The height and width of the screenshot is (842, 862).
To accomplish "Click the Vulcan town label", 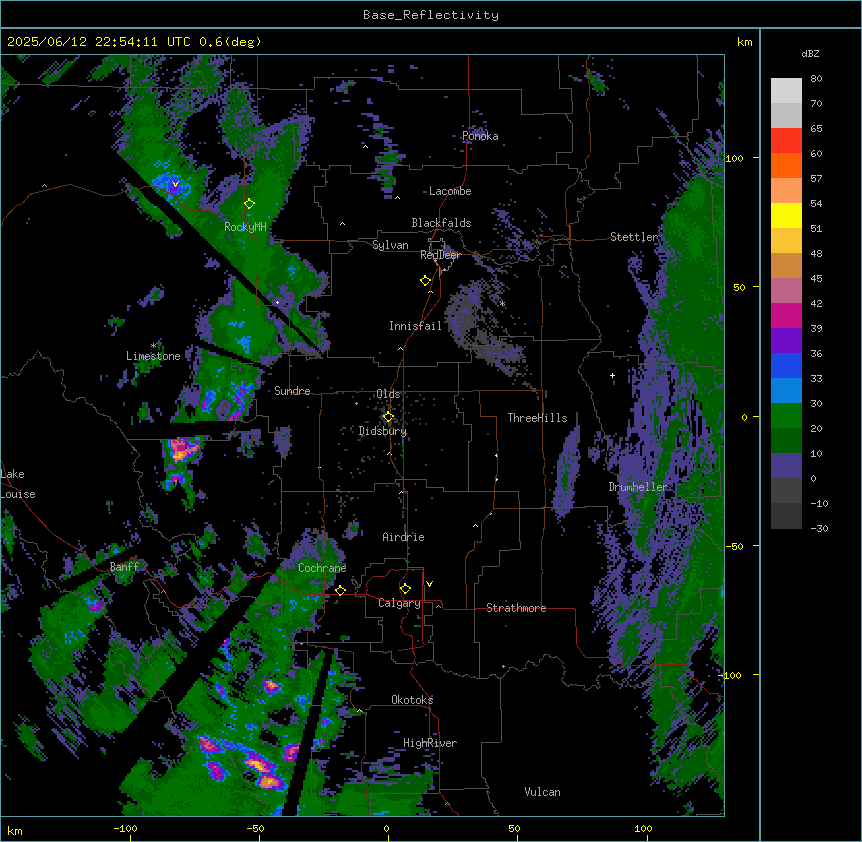I will [x=542, y=792].
